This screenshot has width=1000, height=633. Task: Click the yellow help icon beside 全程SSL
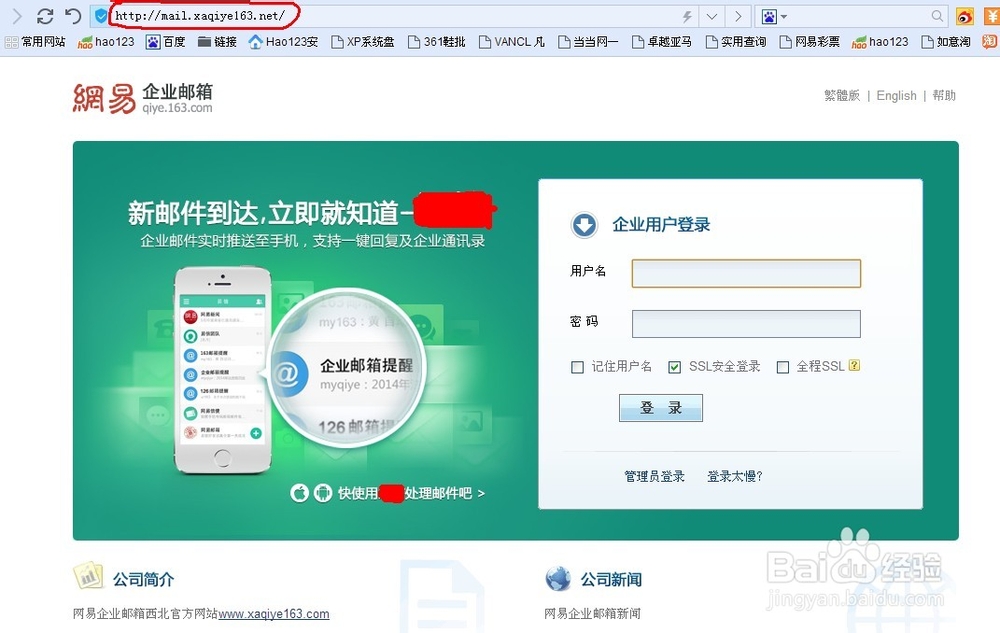pos(852,367)
